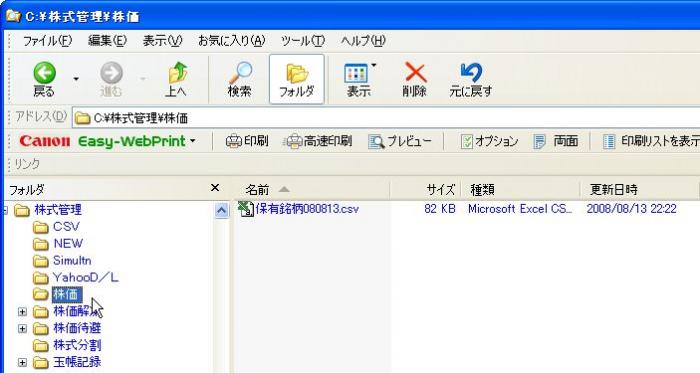Click the 82 KB size cell
Viewport: 700px width, 373px height.
point(439,209)
